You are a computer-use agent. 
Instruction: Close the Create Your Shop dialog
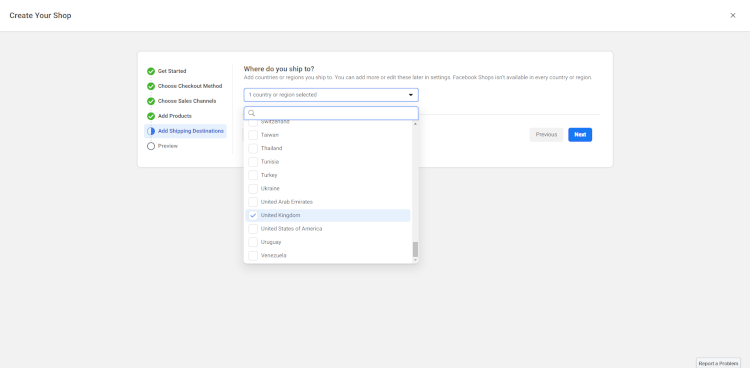pyautogui.click(x=732, y=15)
